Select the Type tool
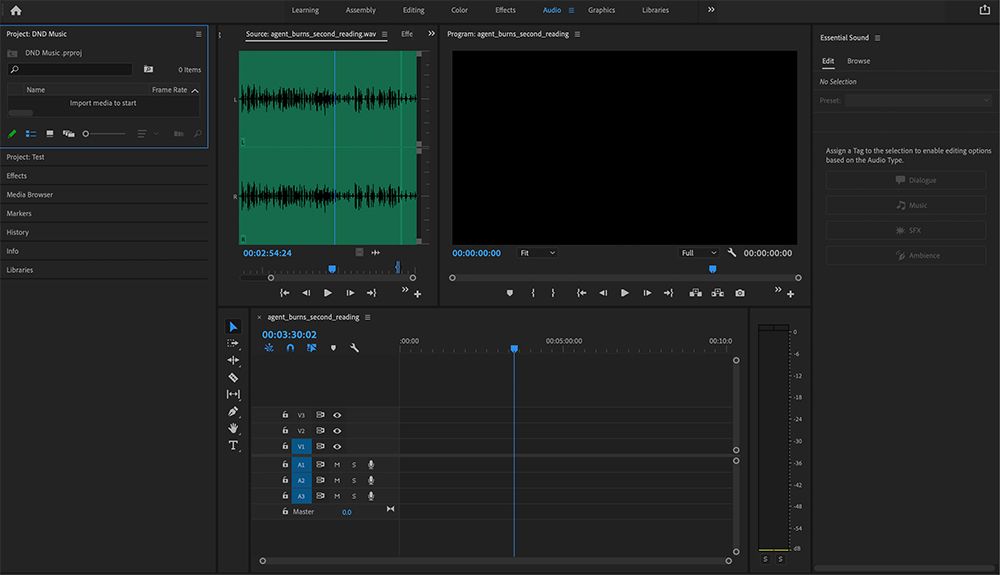The width and height of the screenshot is (1000, 575). coord(233,445)
